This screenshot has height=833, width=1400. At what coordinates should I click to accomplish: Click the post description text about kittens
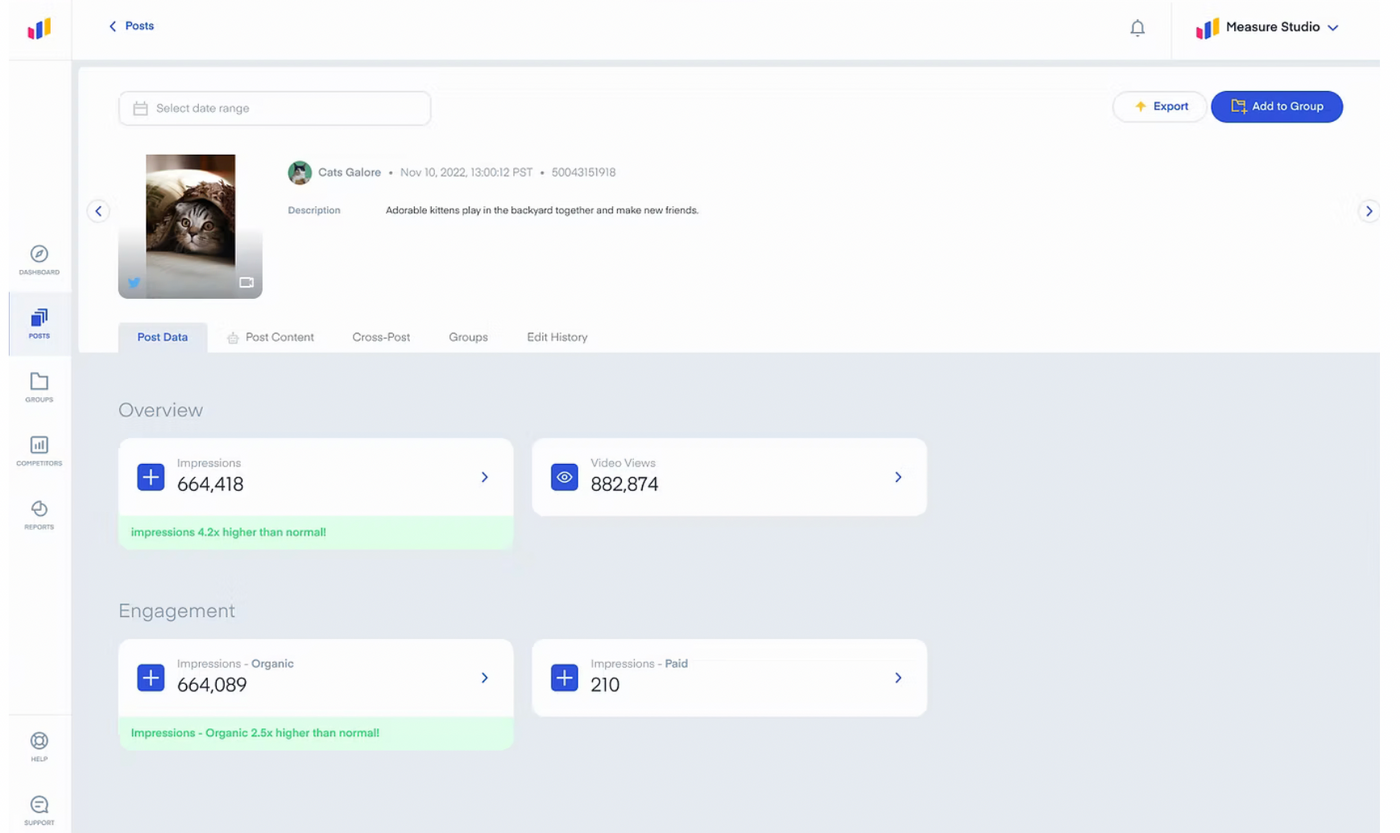point(542,210)
